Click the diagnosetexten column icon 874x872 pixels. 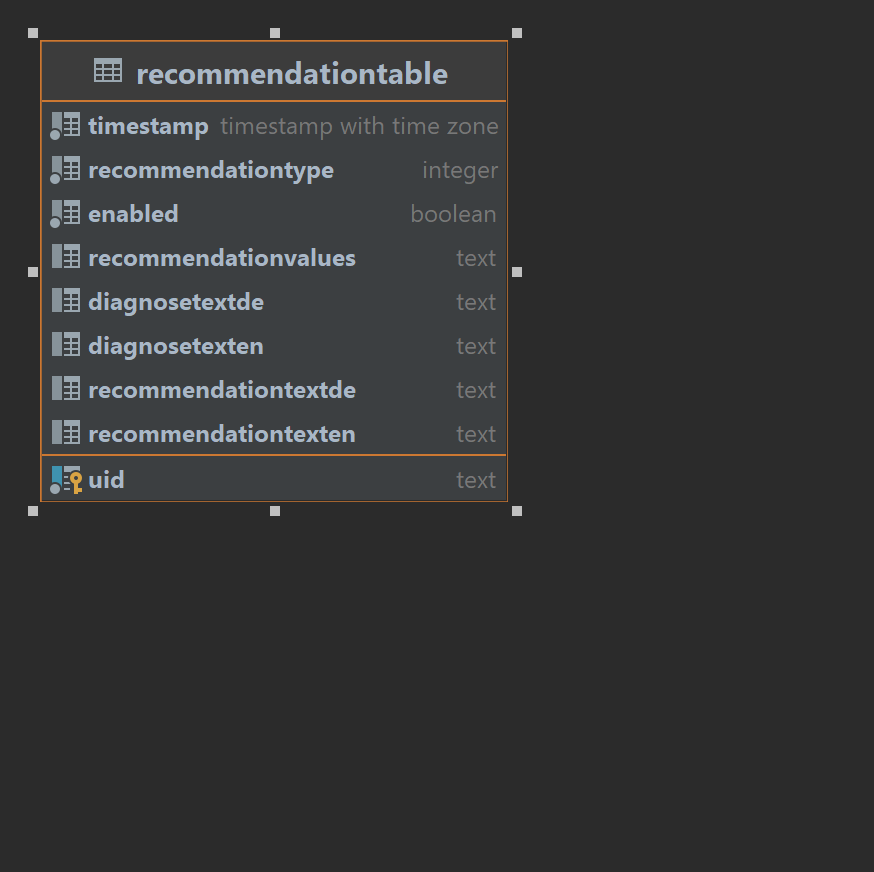[x=68, y=345]
